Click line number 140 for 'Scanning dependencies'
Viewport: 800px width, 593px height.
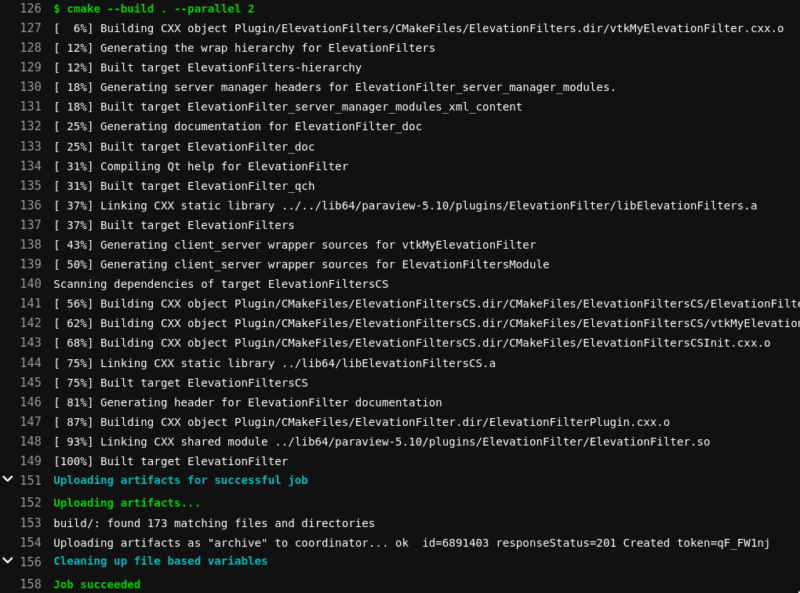coord(31,284)
